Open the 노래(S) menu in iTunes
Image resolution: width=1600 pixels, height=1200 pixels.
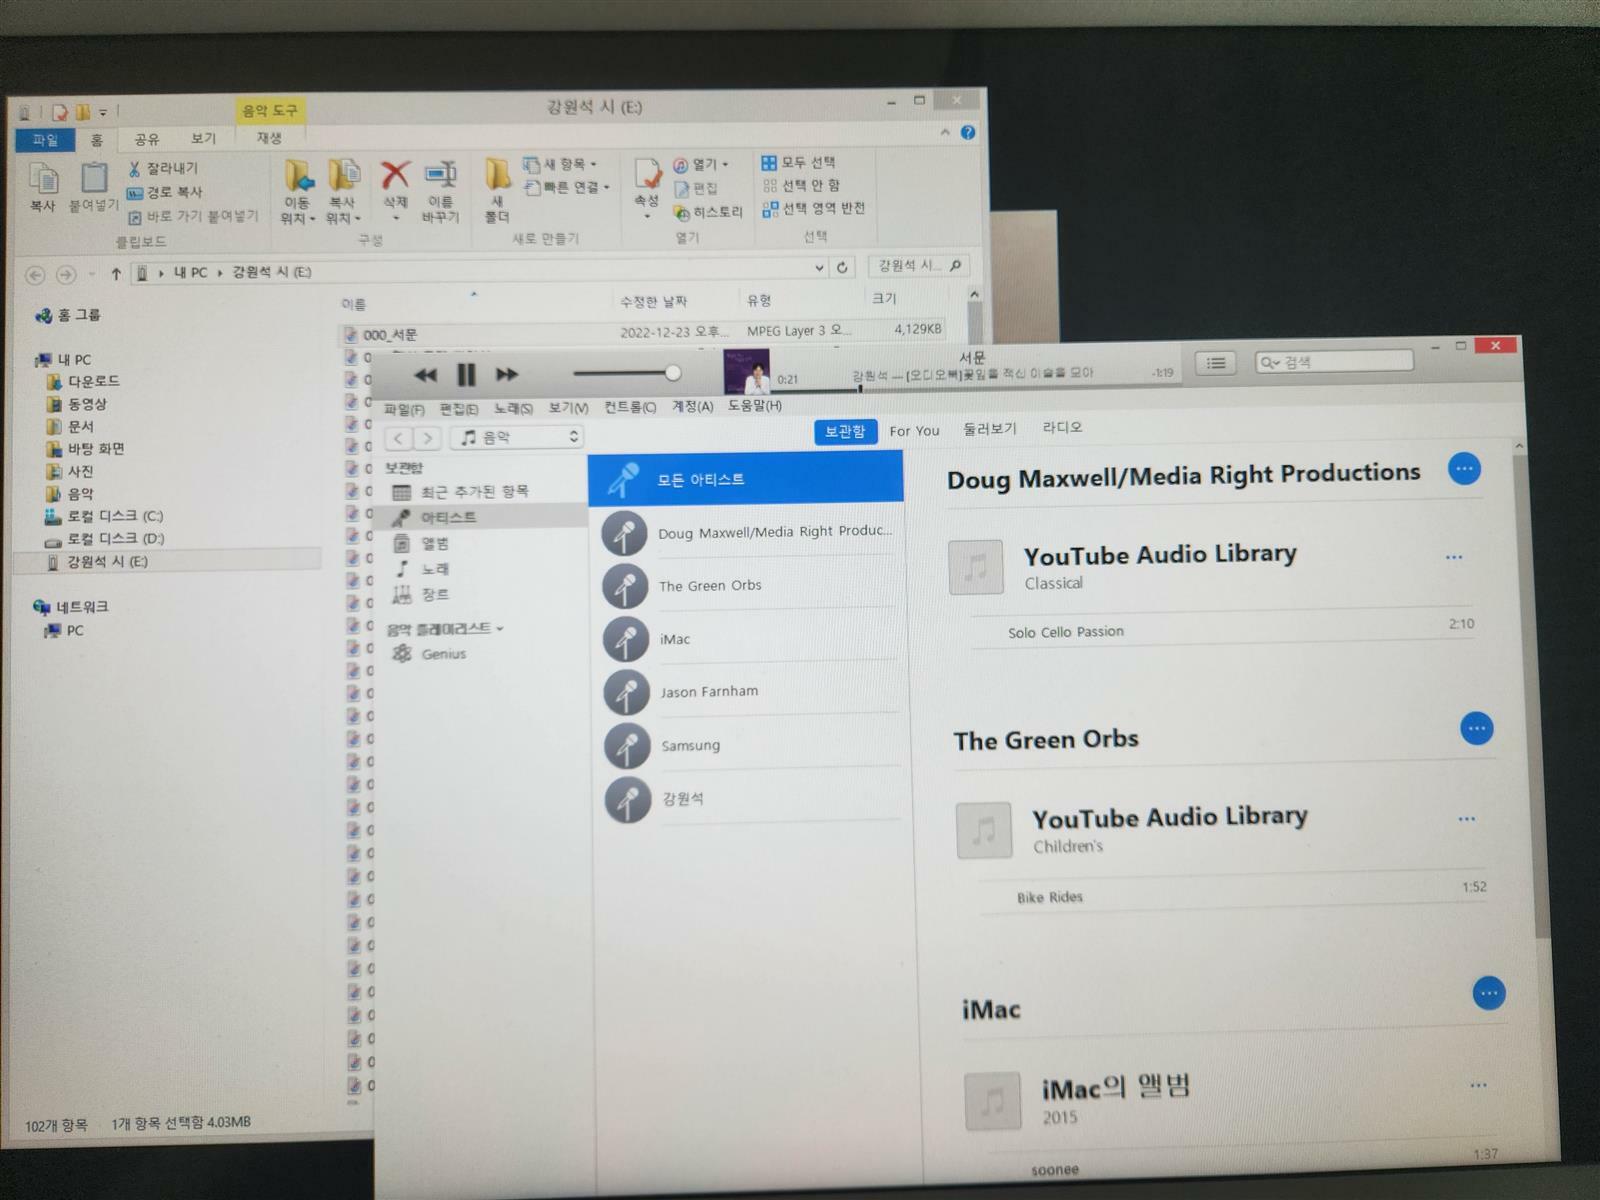coord(513,408)
